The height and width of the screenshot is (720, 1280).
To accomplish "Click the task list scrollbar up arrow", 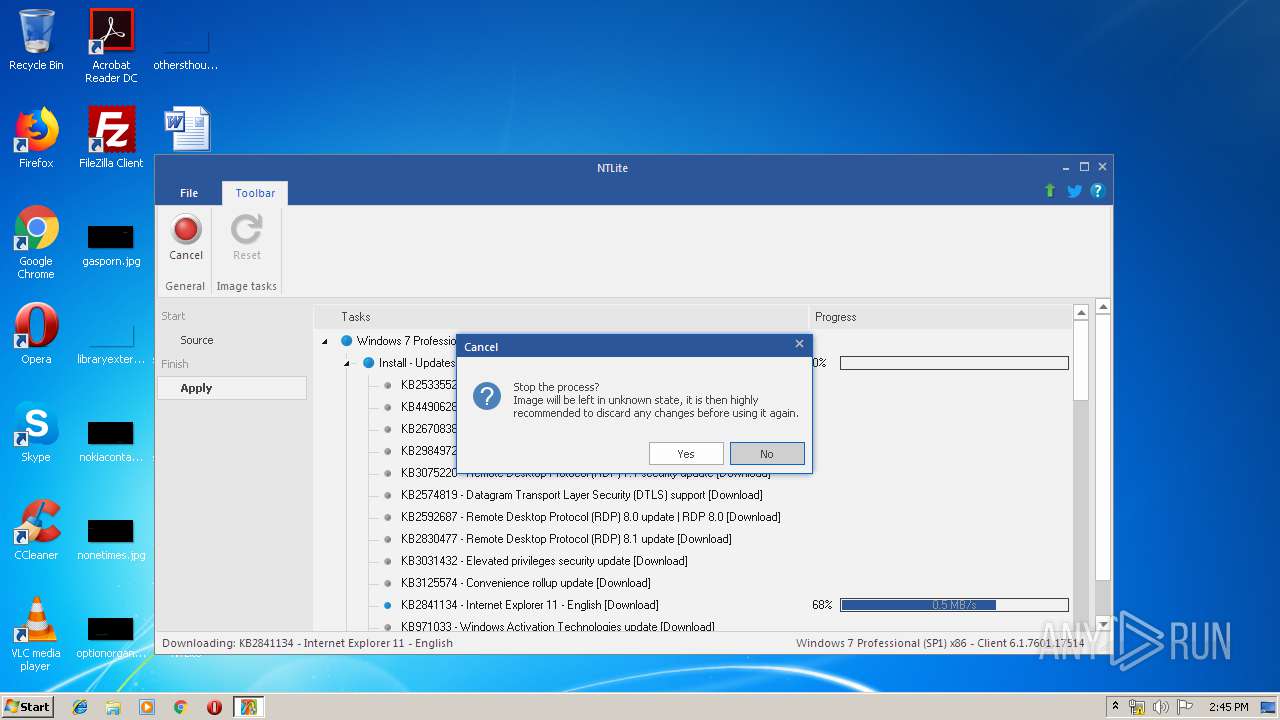I will 1081,313.
